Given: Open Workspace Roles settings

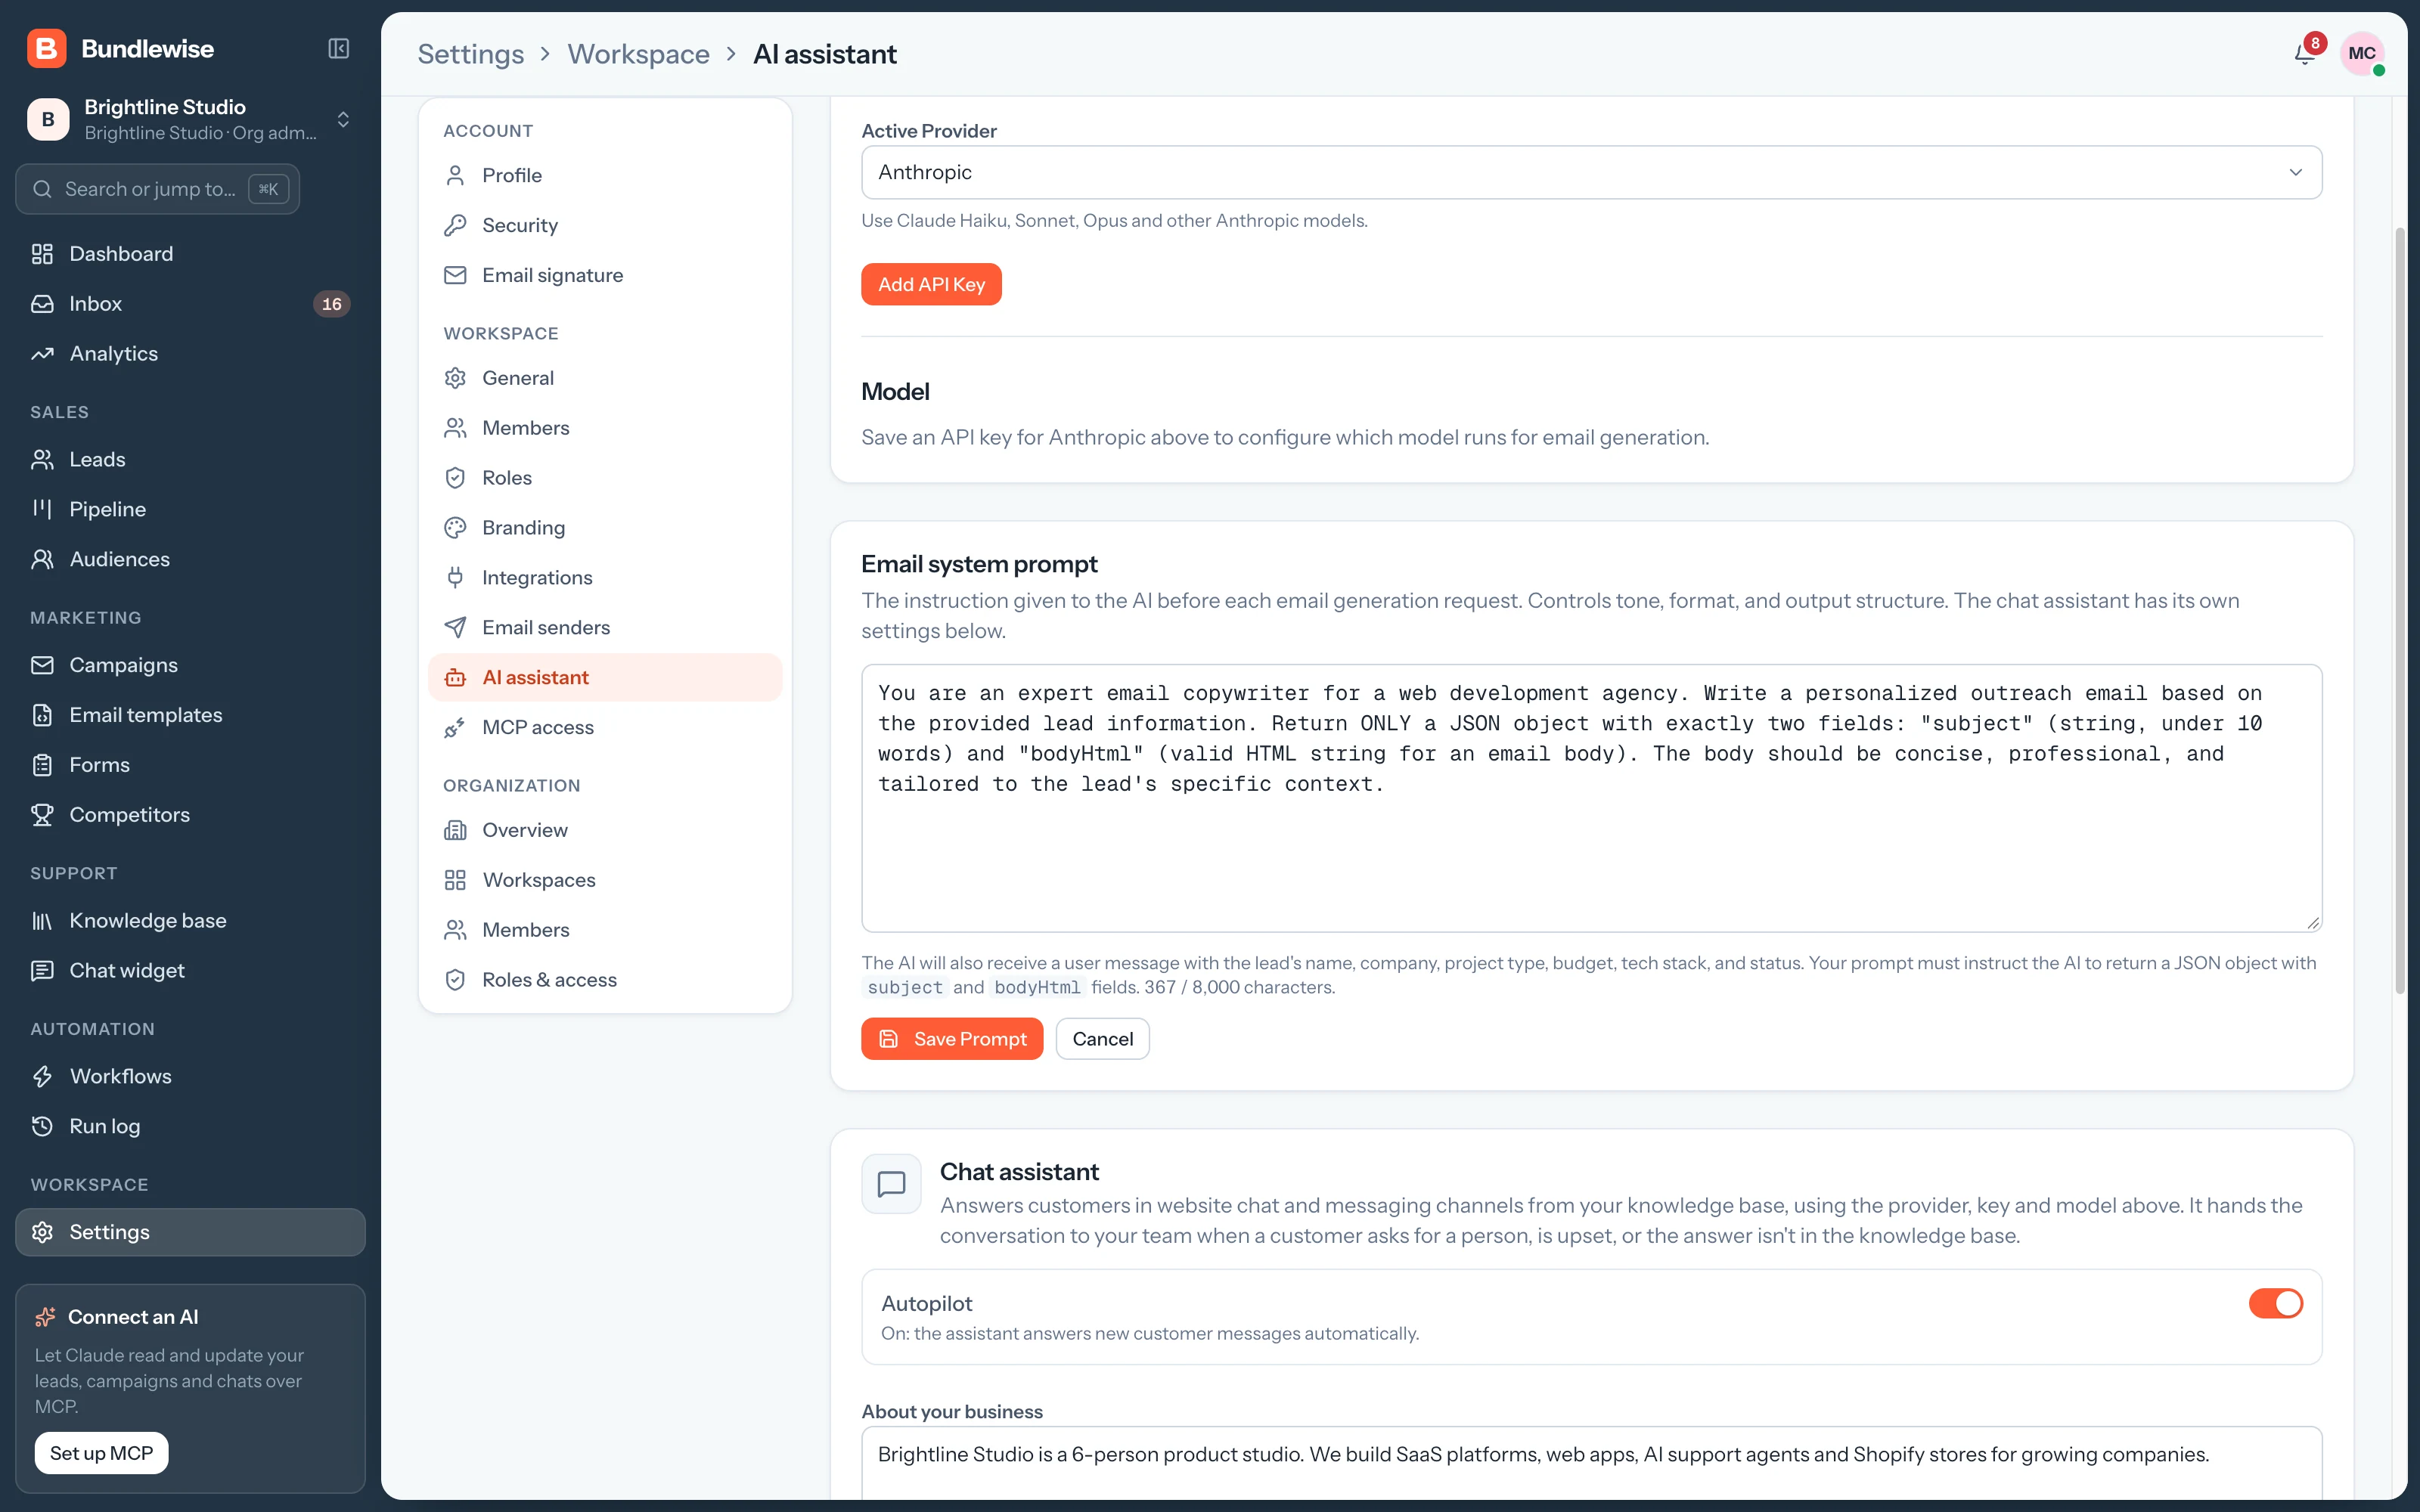Looking at the screenshot, I should (605, 478).
